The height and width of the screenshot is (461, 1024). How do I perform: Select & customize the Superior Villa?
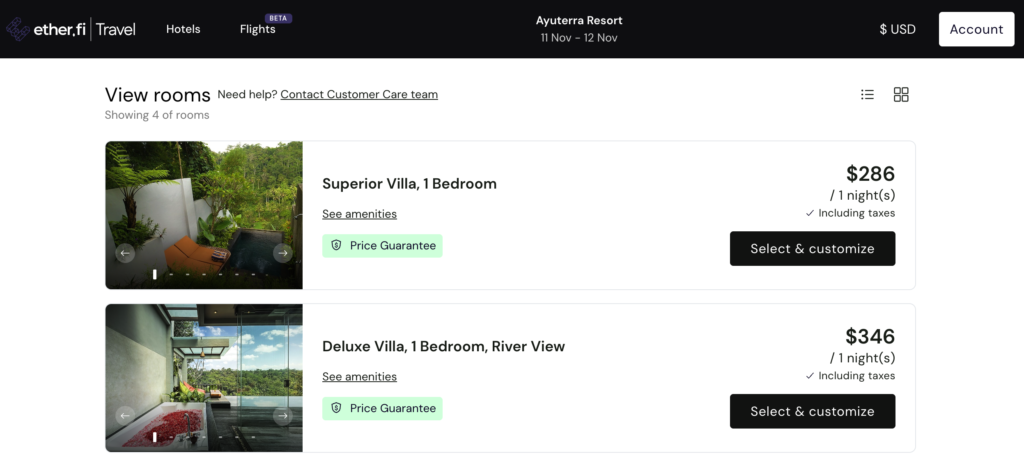(812, 249)
